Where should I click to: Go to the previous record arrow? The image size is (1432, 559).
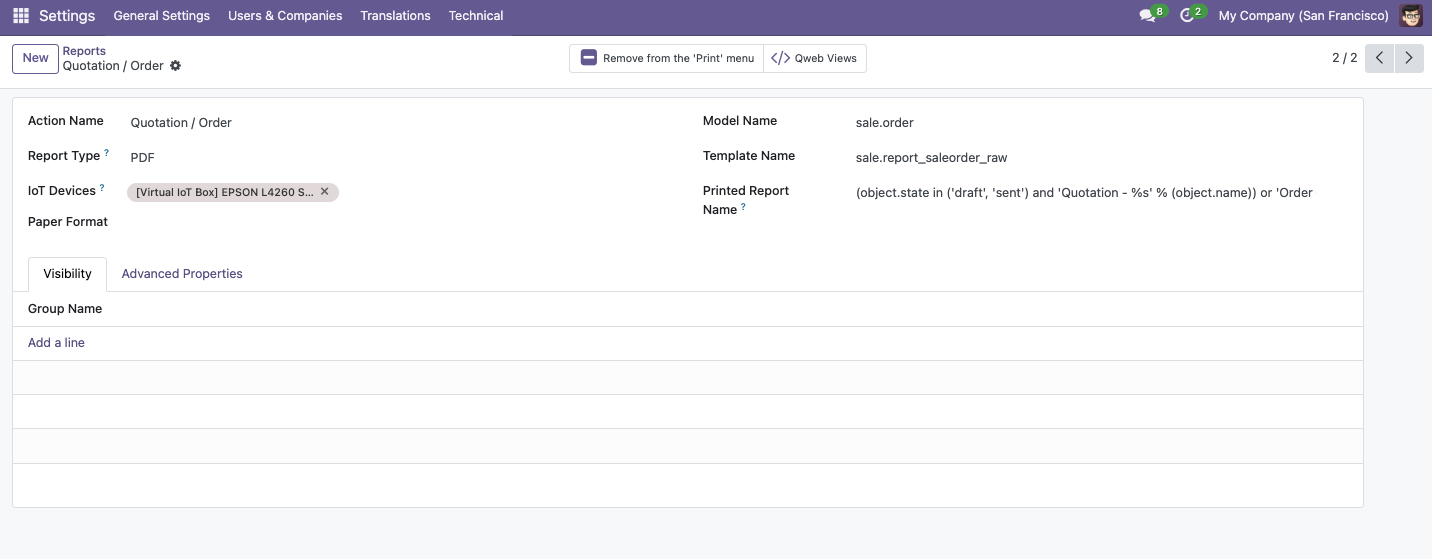coord(1379,58)
